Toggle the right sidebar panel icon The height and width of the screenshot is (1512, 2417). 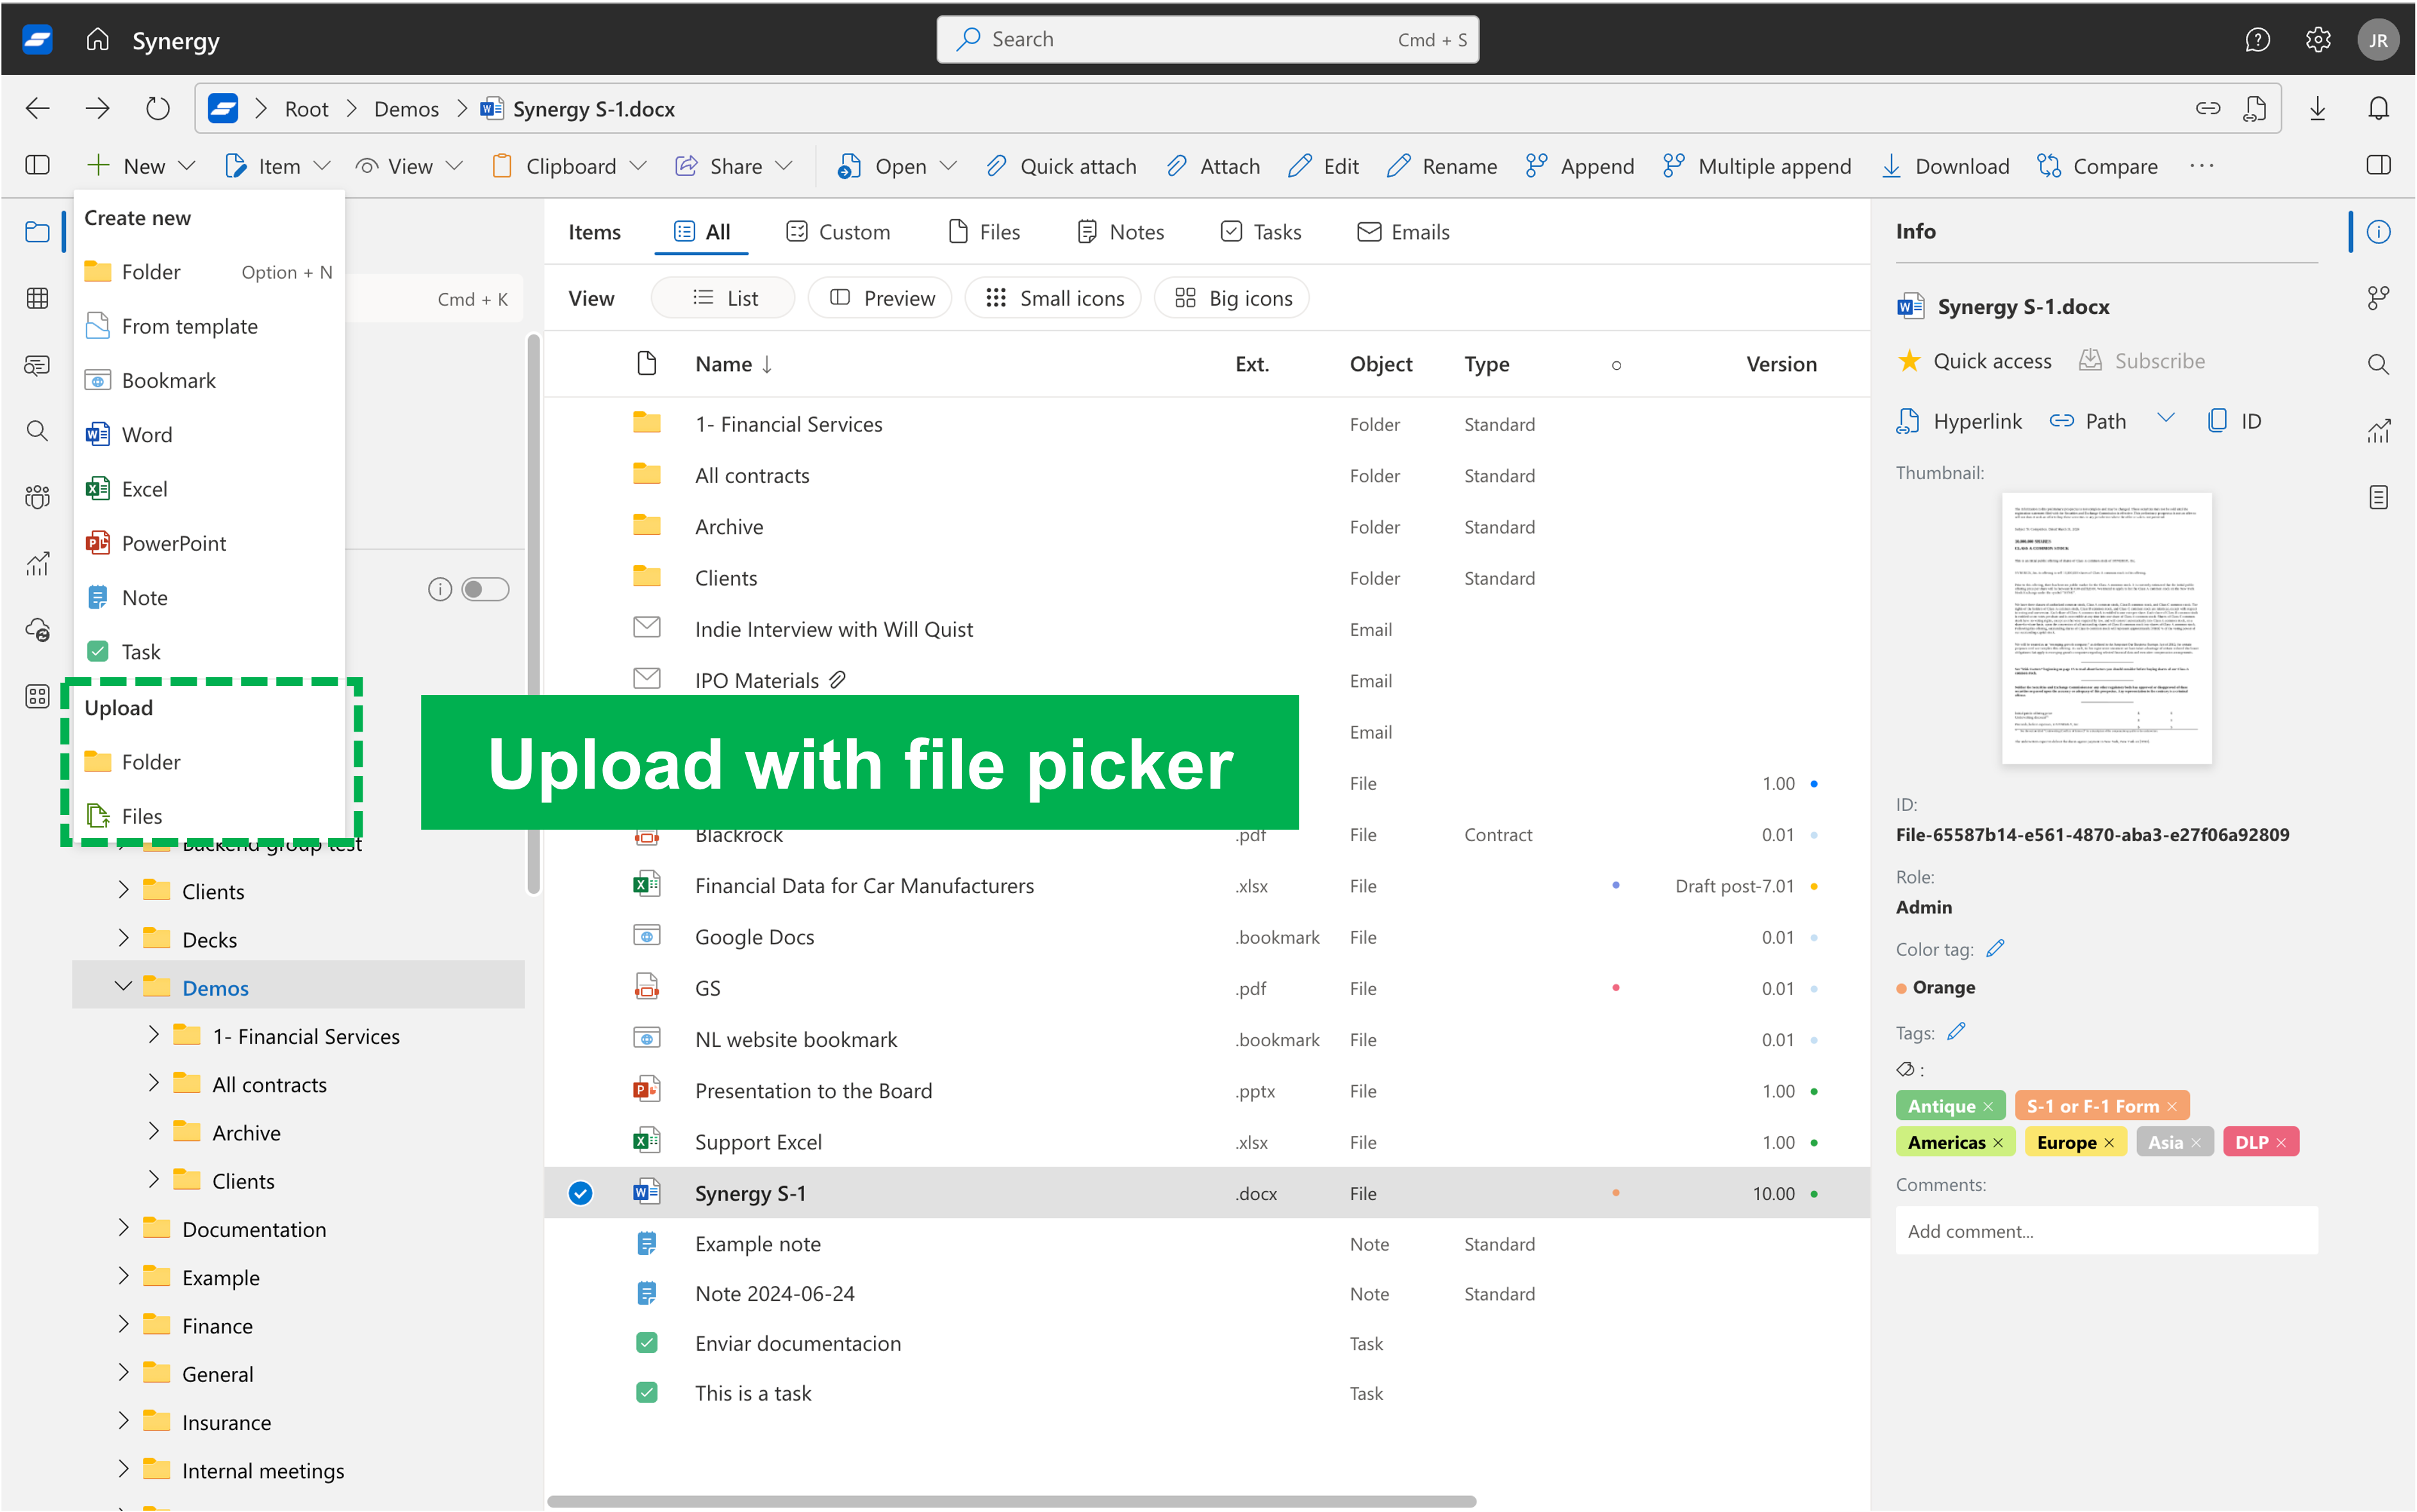point(2378,165)
